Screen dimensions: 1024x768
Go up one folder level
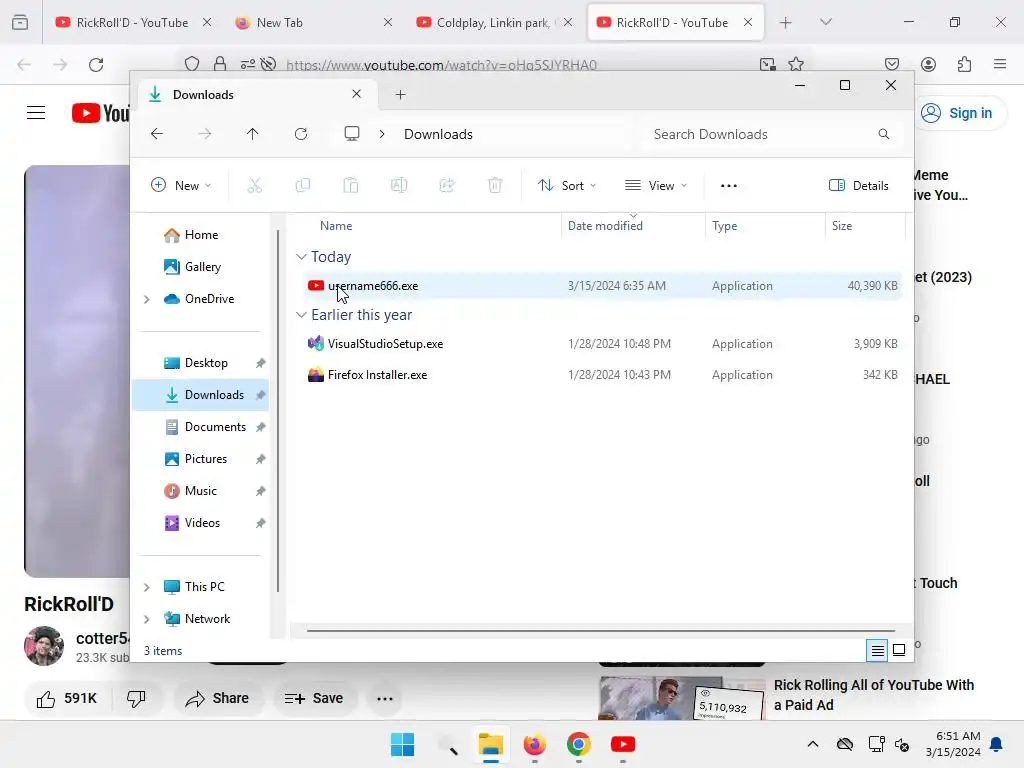click(x=253, y=134)
